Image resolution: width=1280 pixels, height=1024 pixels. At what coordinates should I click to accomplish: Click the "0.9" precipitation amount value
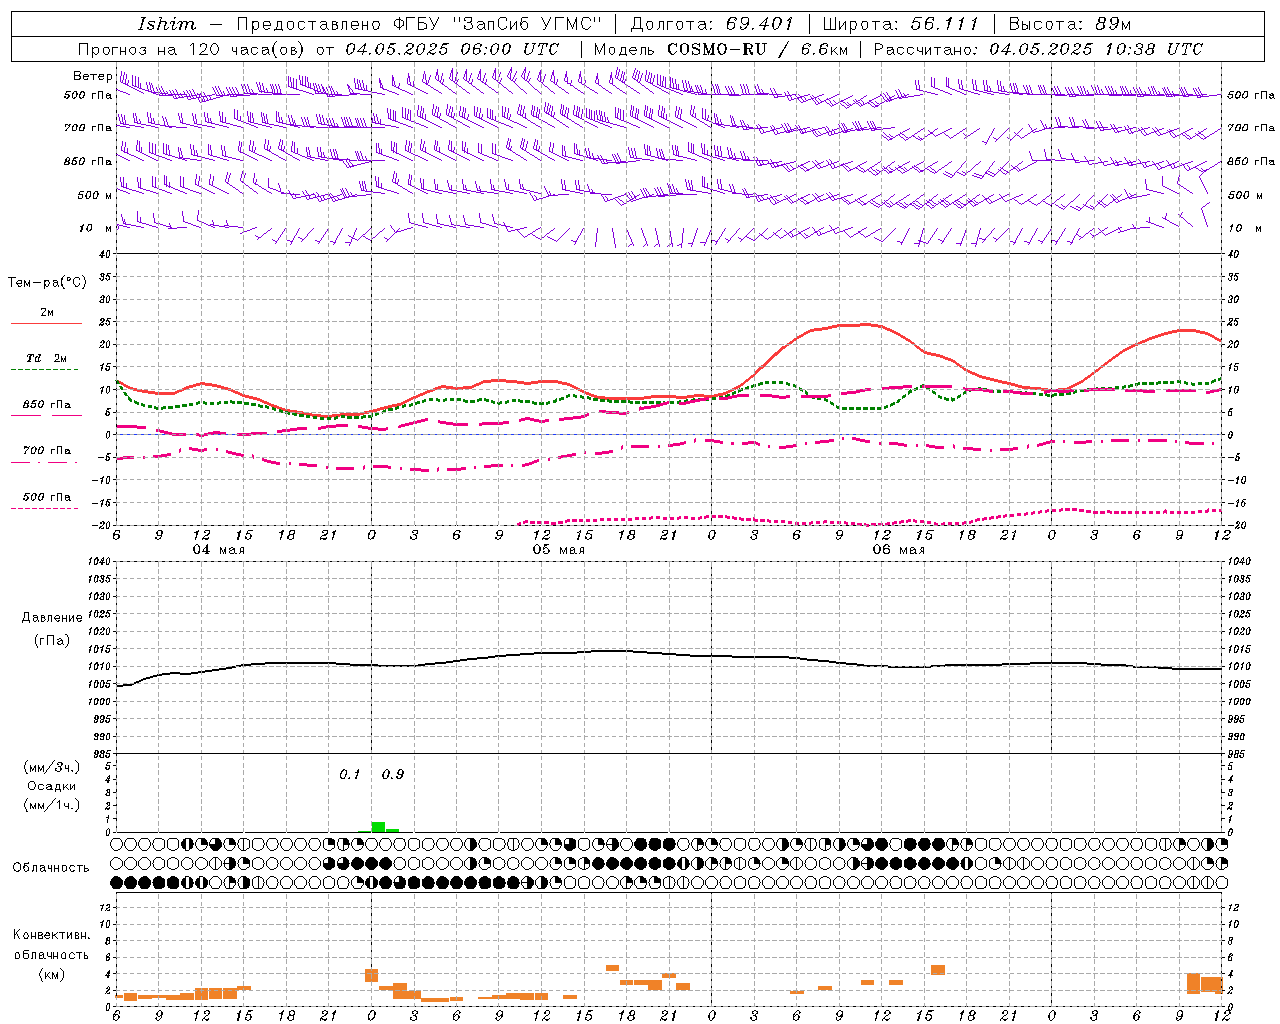393,775
